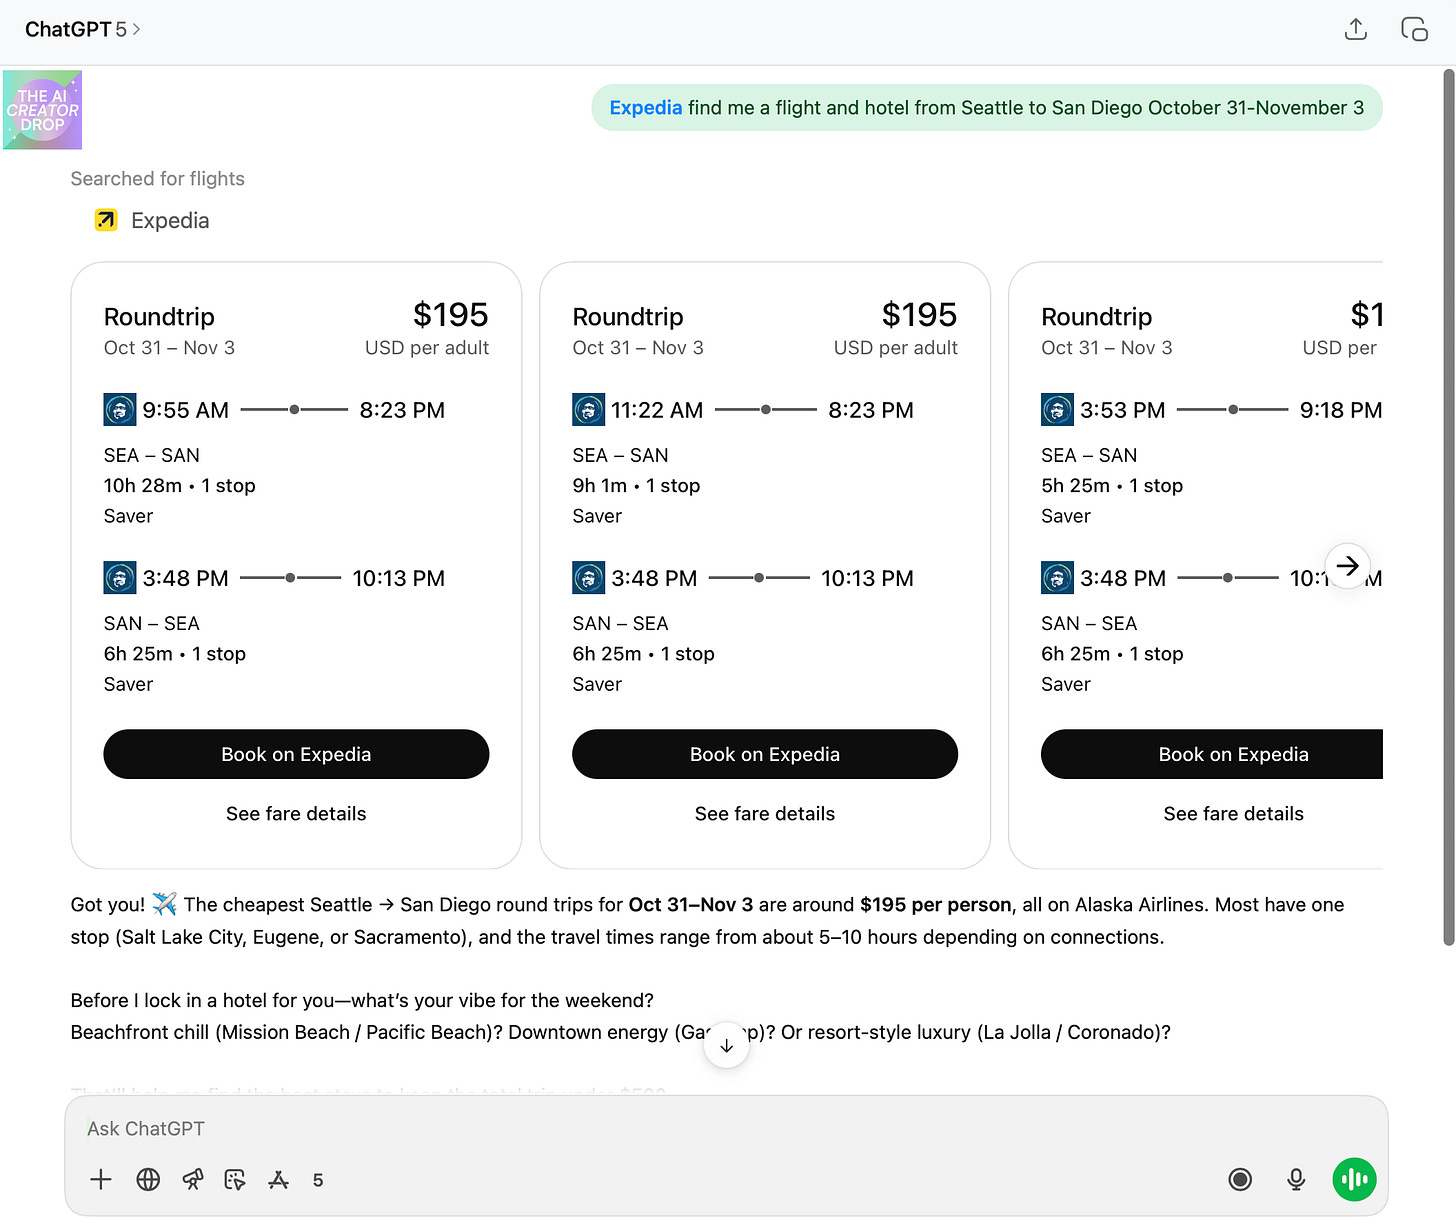Enable web search with the globe icon
The height and width of the screenshot is (1227, 1456).
(148, 1180)
